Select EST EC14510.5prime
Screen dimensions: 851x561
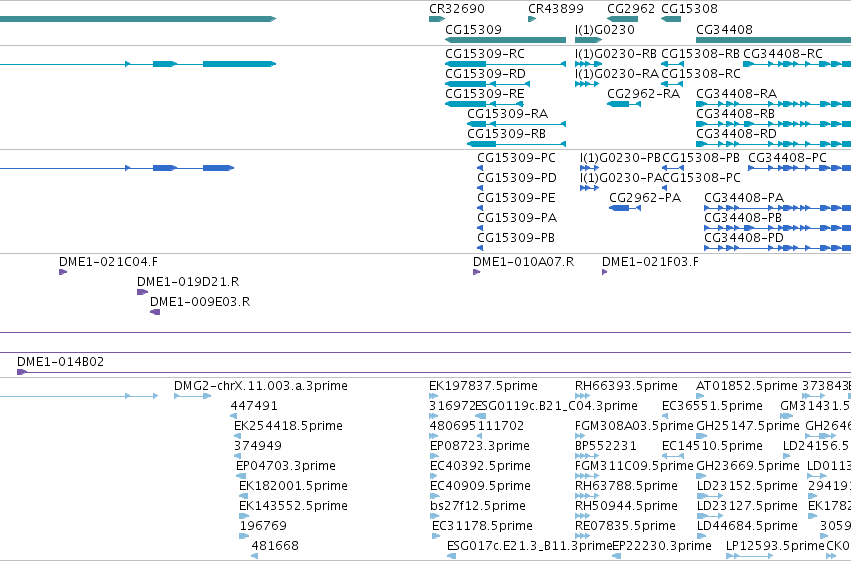tap(673, 456)
